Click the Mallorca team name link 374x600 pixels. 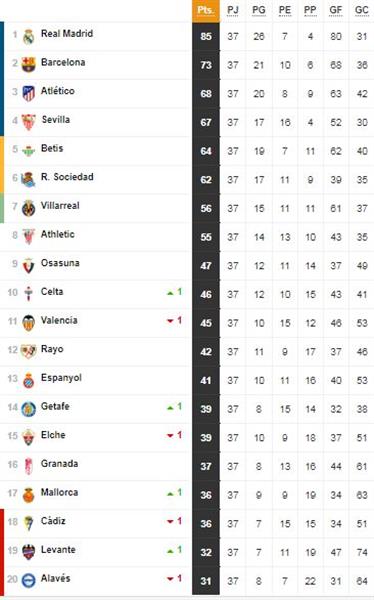59,492
